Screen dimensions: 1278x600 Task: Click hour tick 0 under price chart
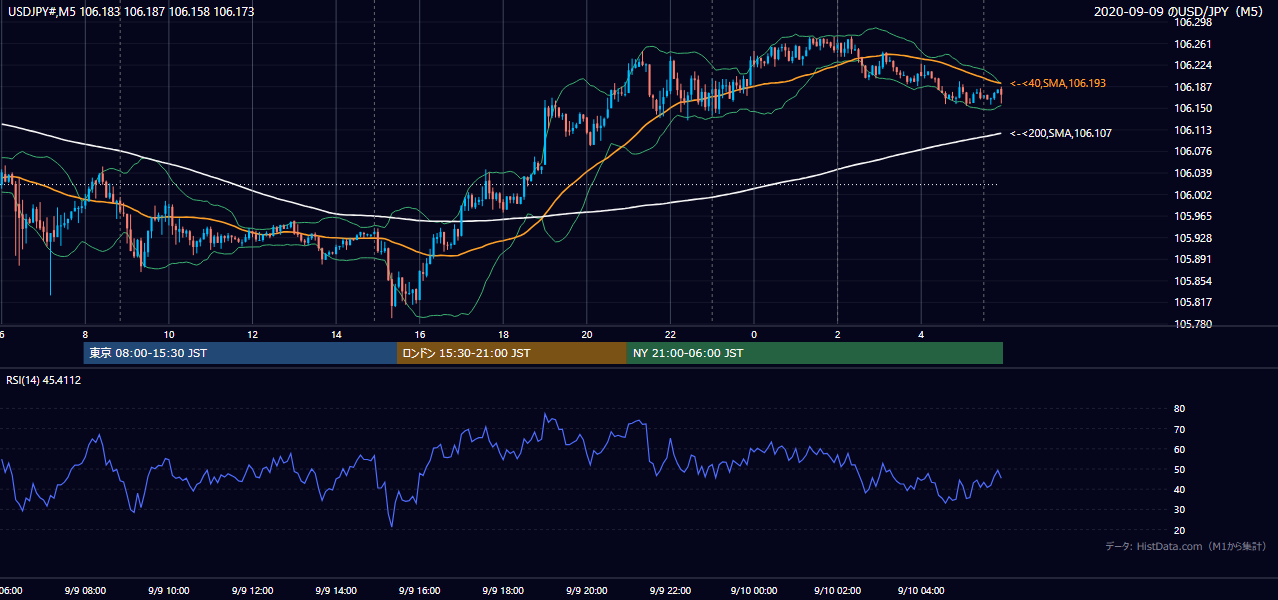tap(754, 334)
